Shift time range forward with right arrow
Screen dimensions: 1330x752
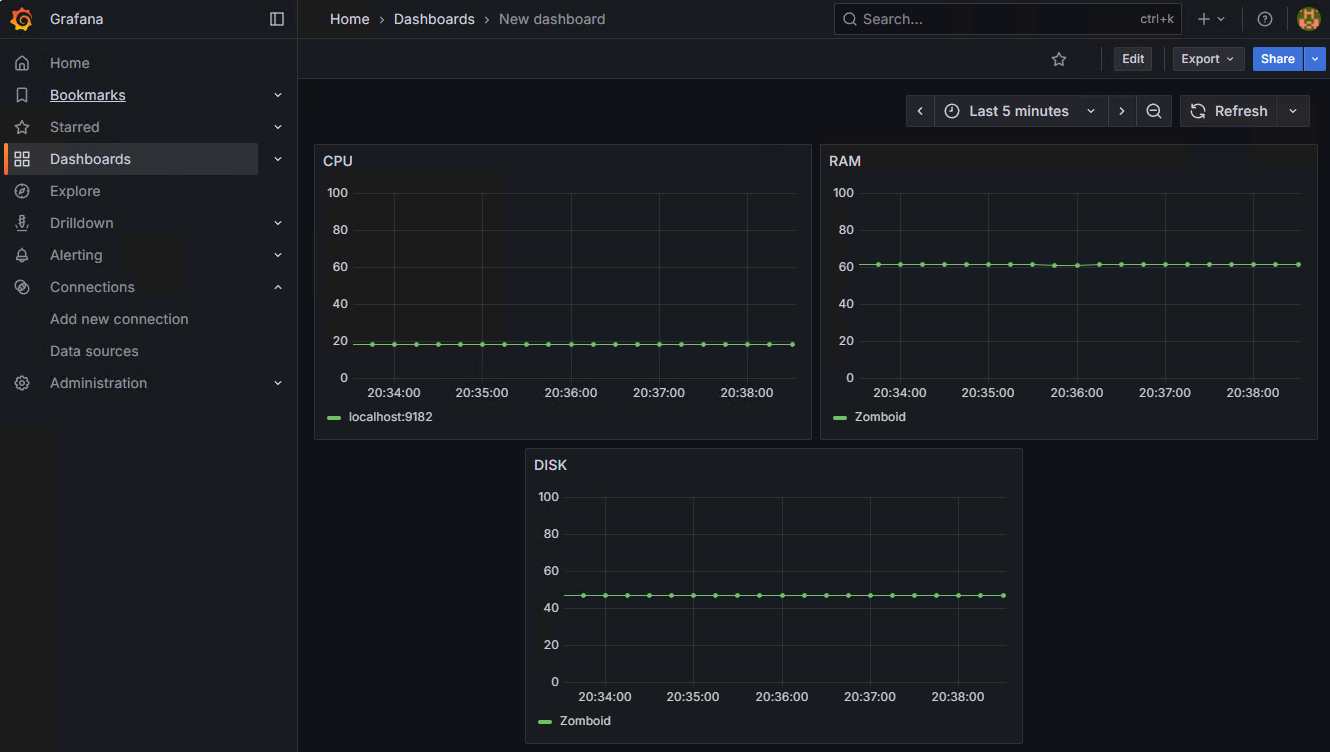(x=1122, y=111)
